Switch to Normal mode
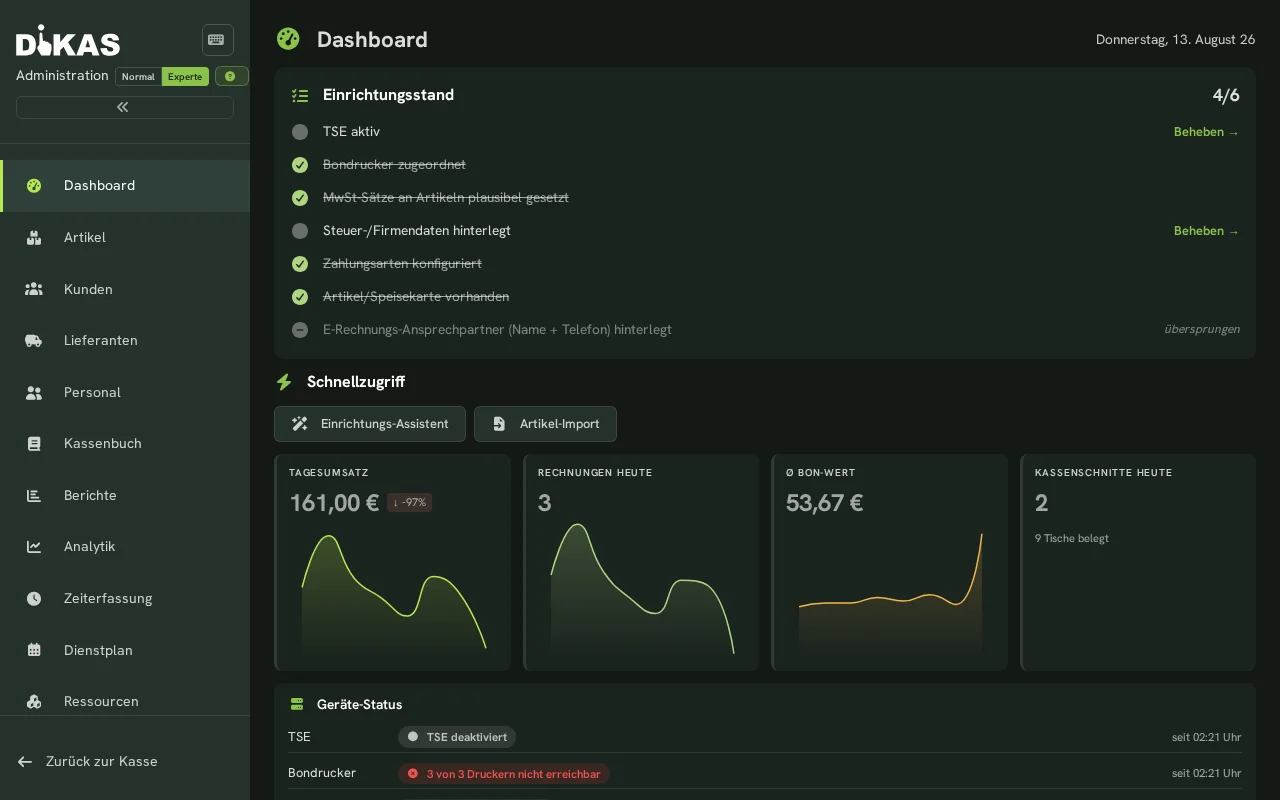Screen dimensions: 1280x800 [x=138, y=76]
